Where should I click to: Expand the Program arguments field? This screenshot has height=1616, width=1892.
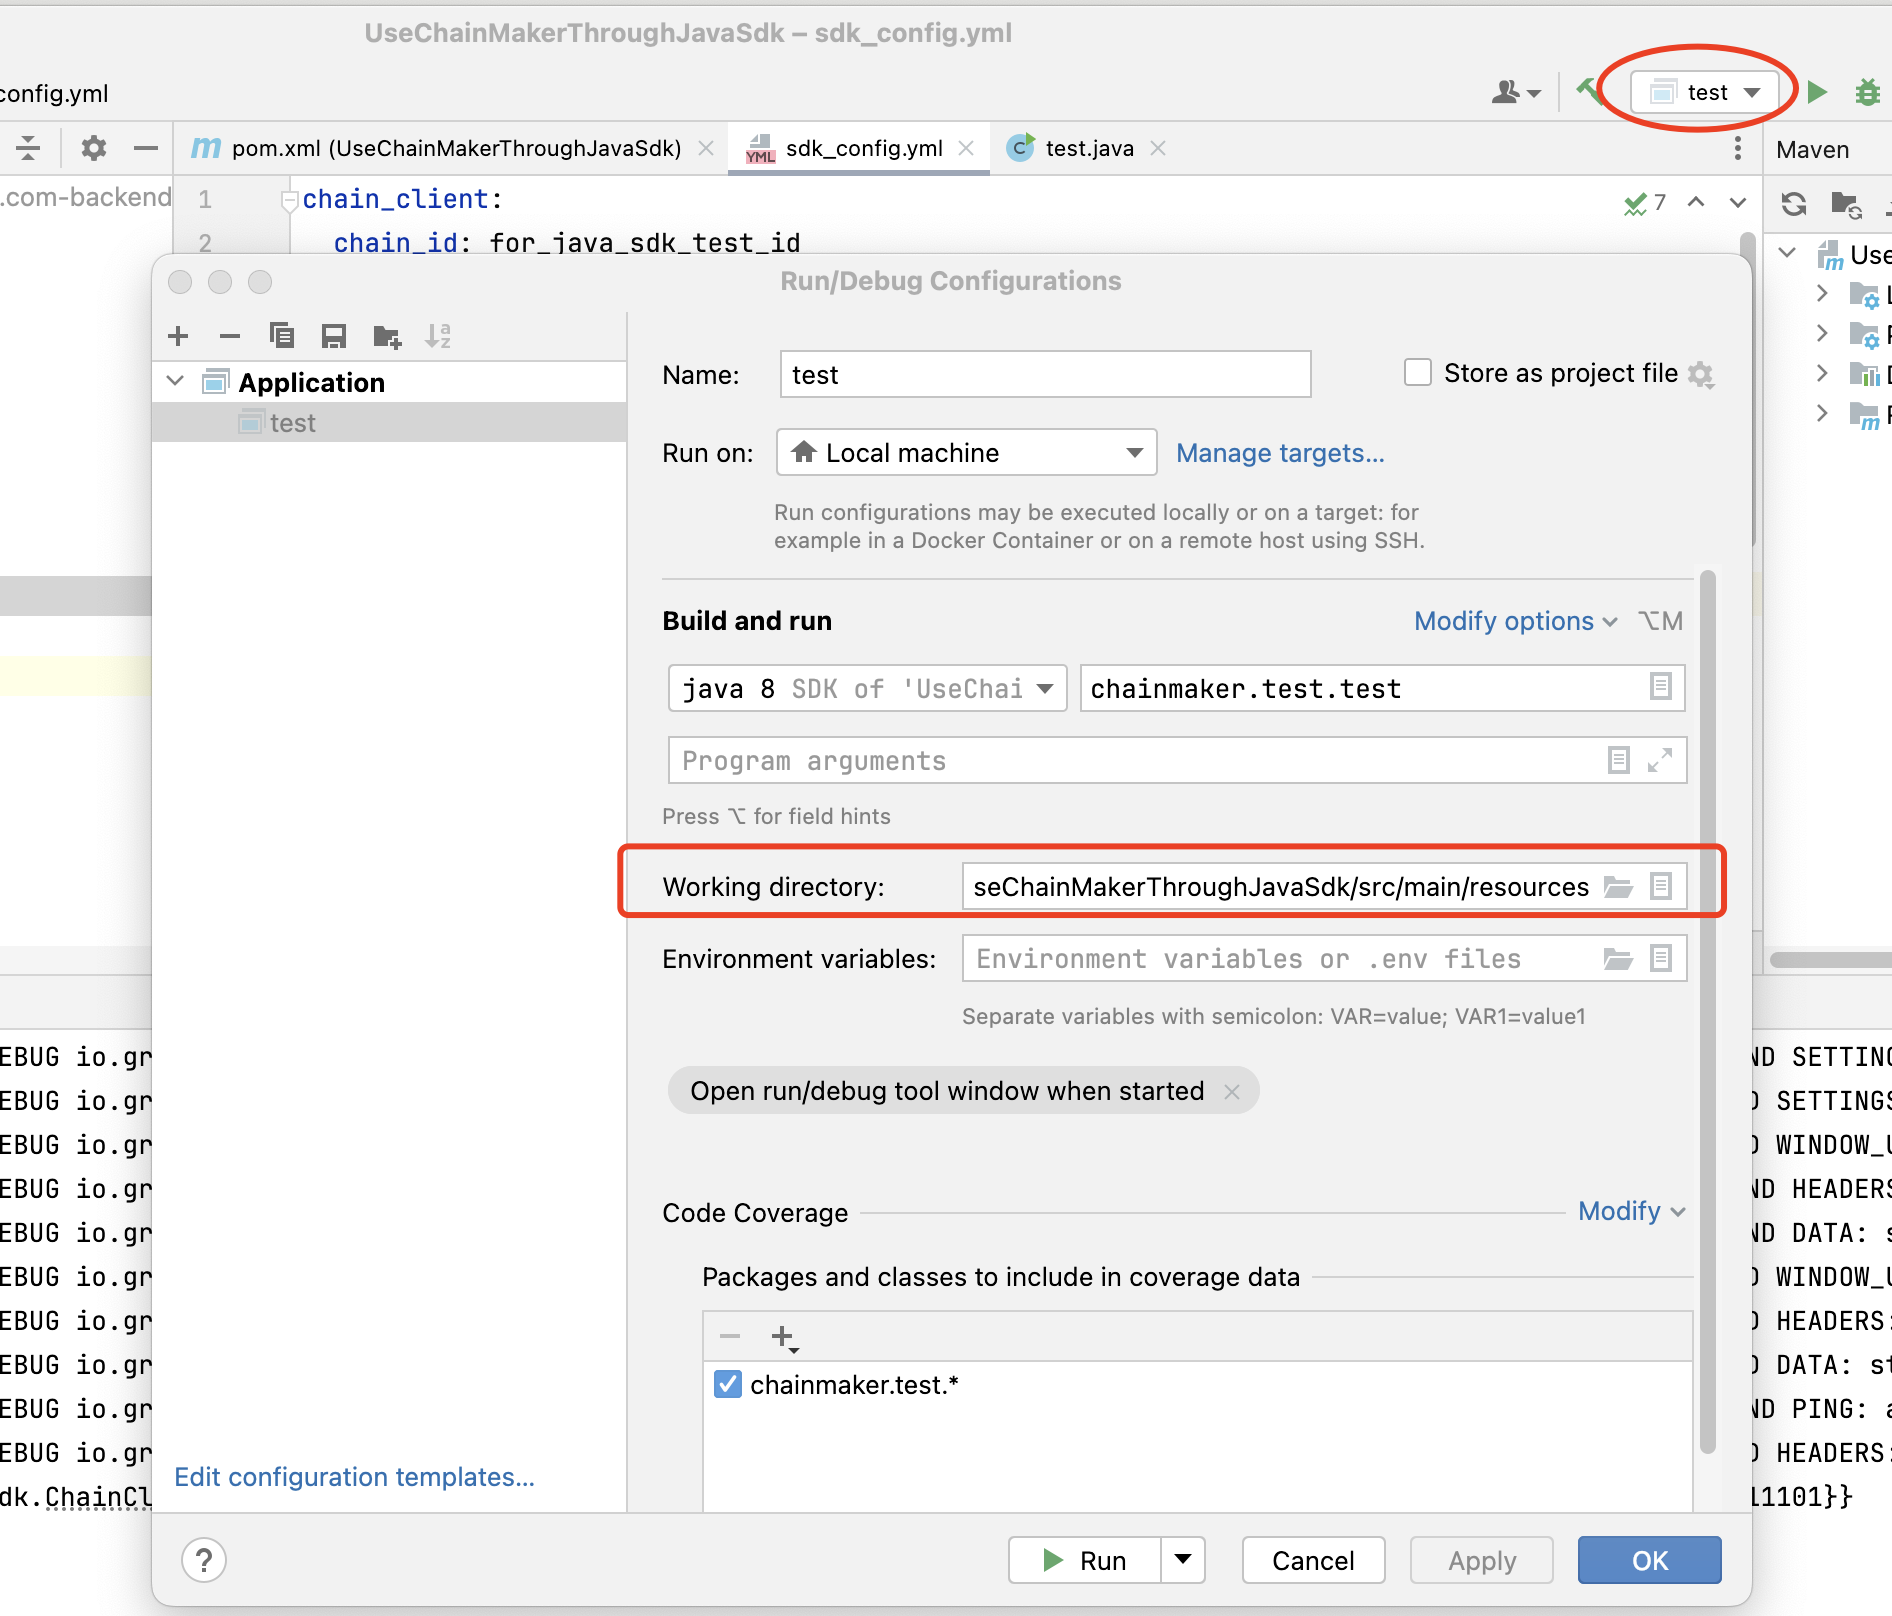1660,761
